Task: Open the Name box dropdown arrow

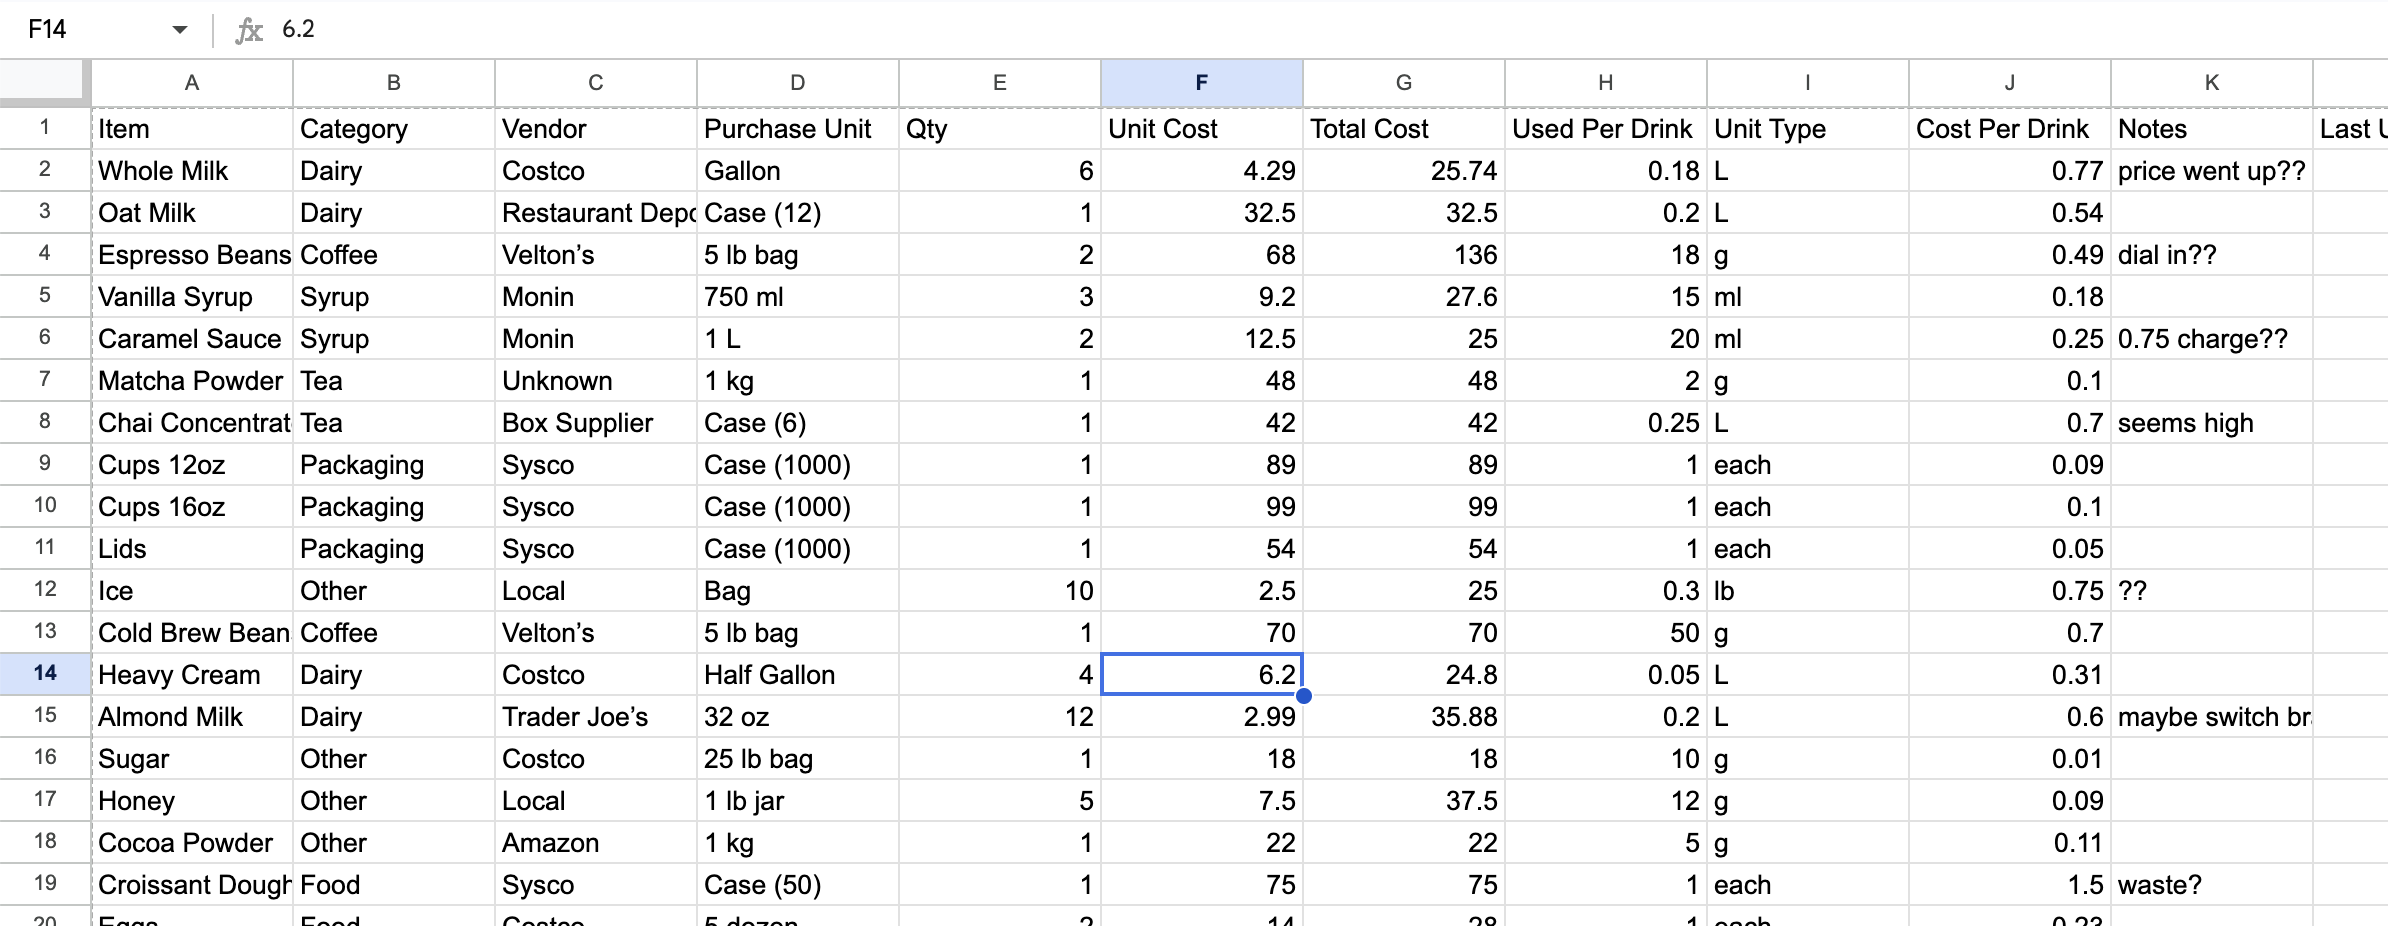Action: pos(180,30)
